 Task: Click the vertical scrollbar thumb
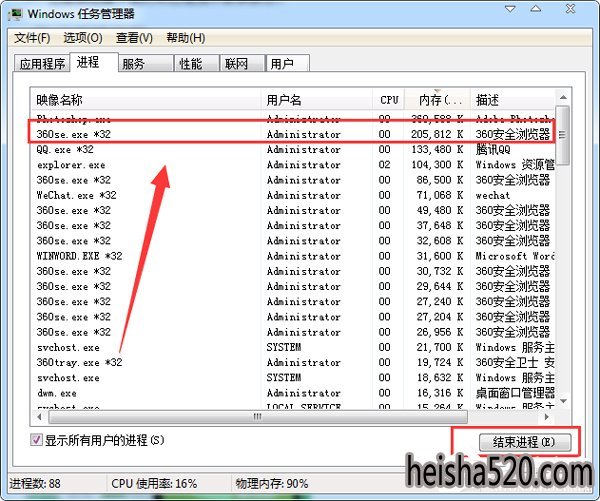[562, 135]
